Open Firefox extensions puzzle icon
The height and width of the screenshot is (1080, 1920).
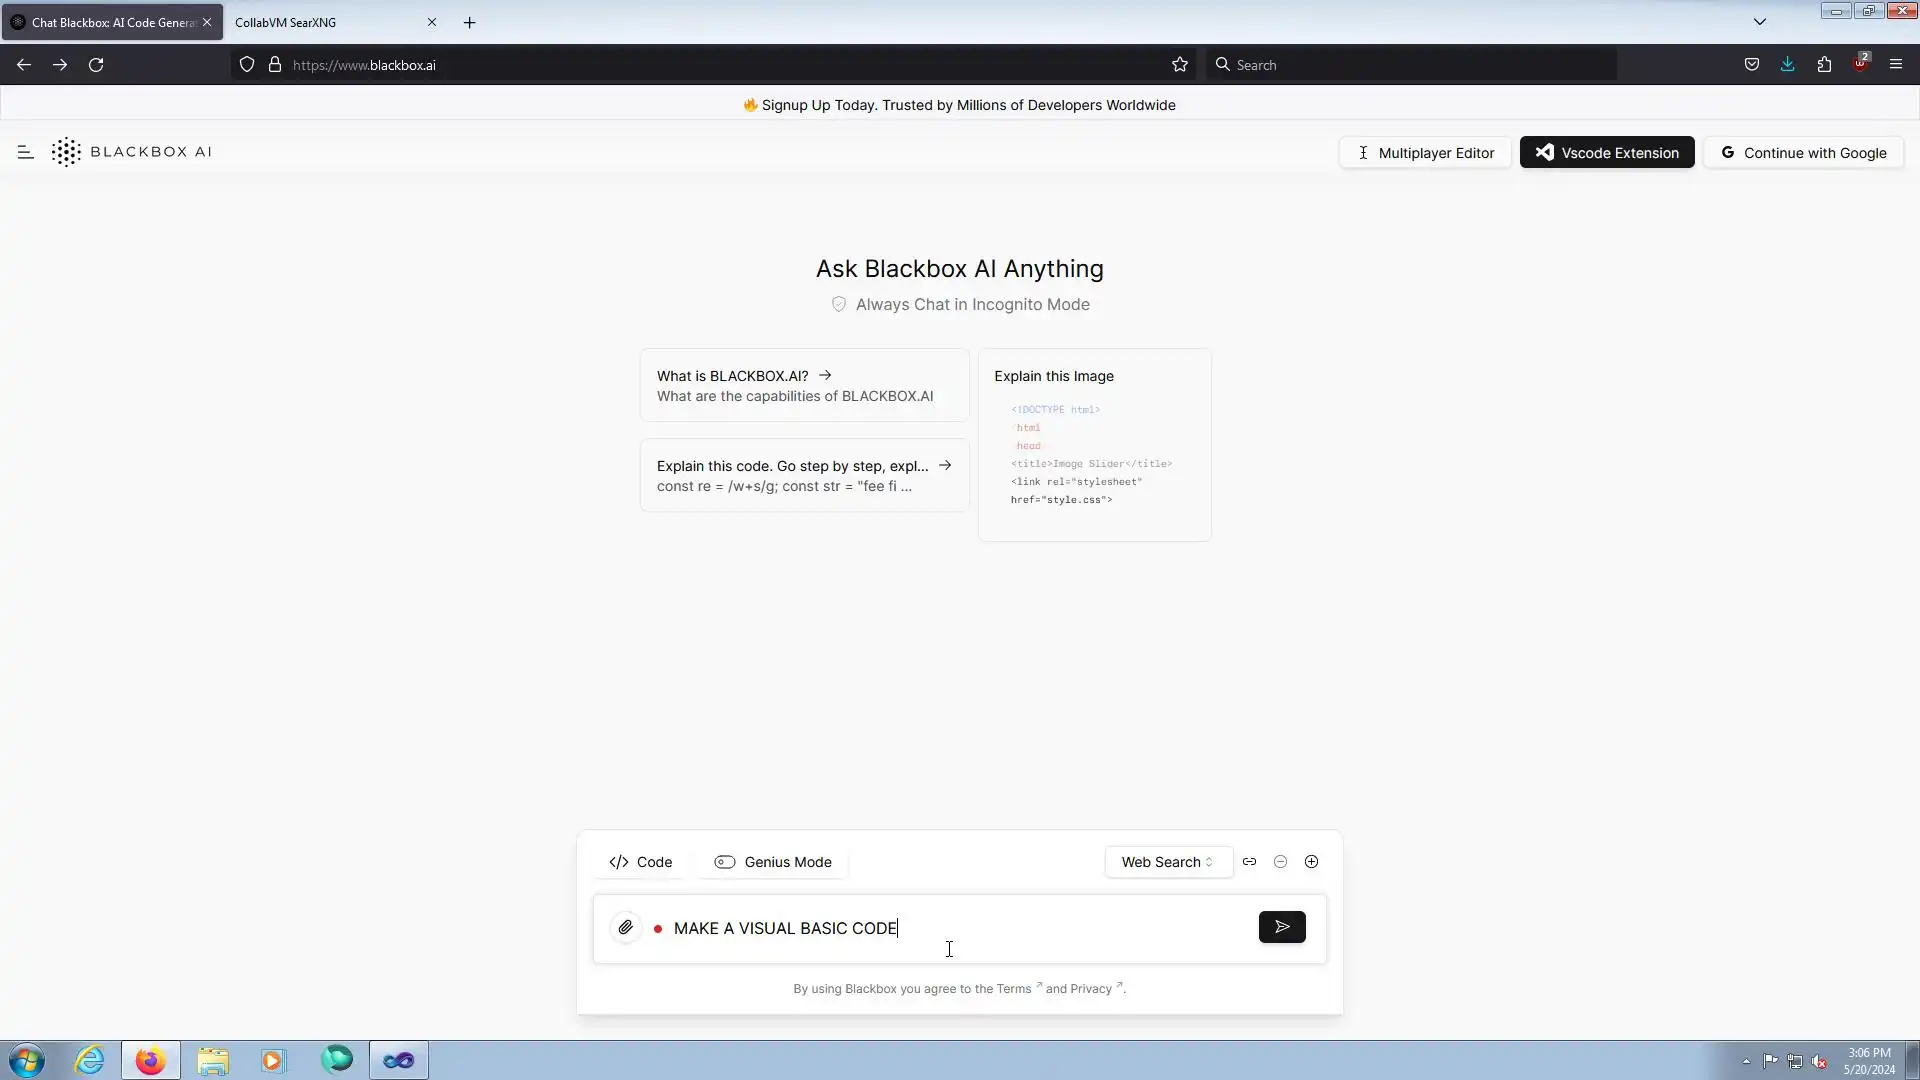point(1824,65)
